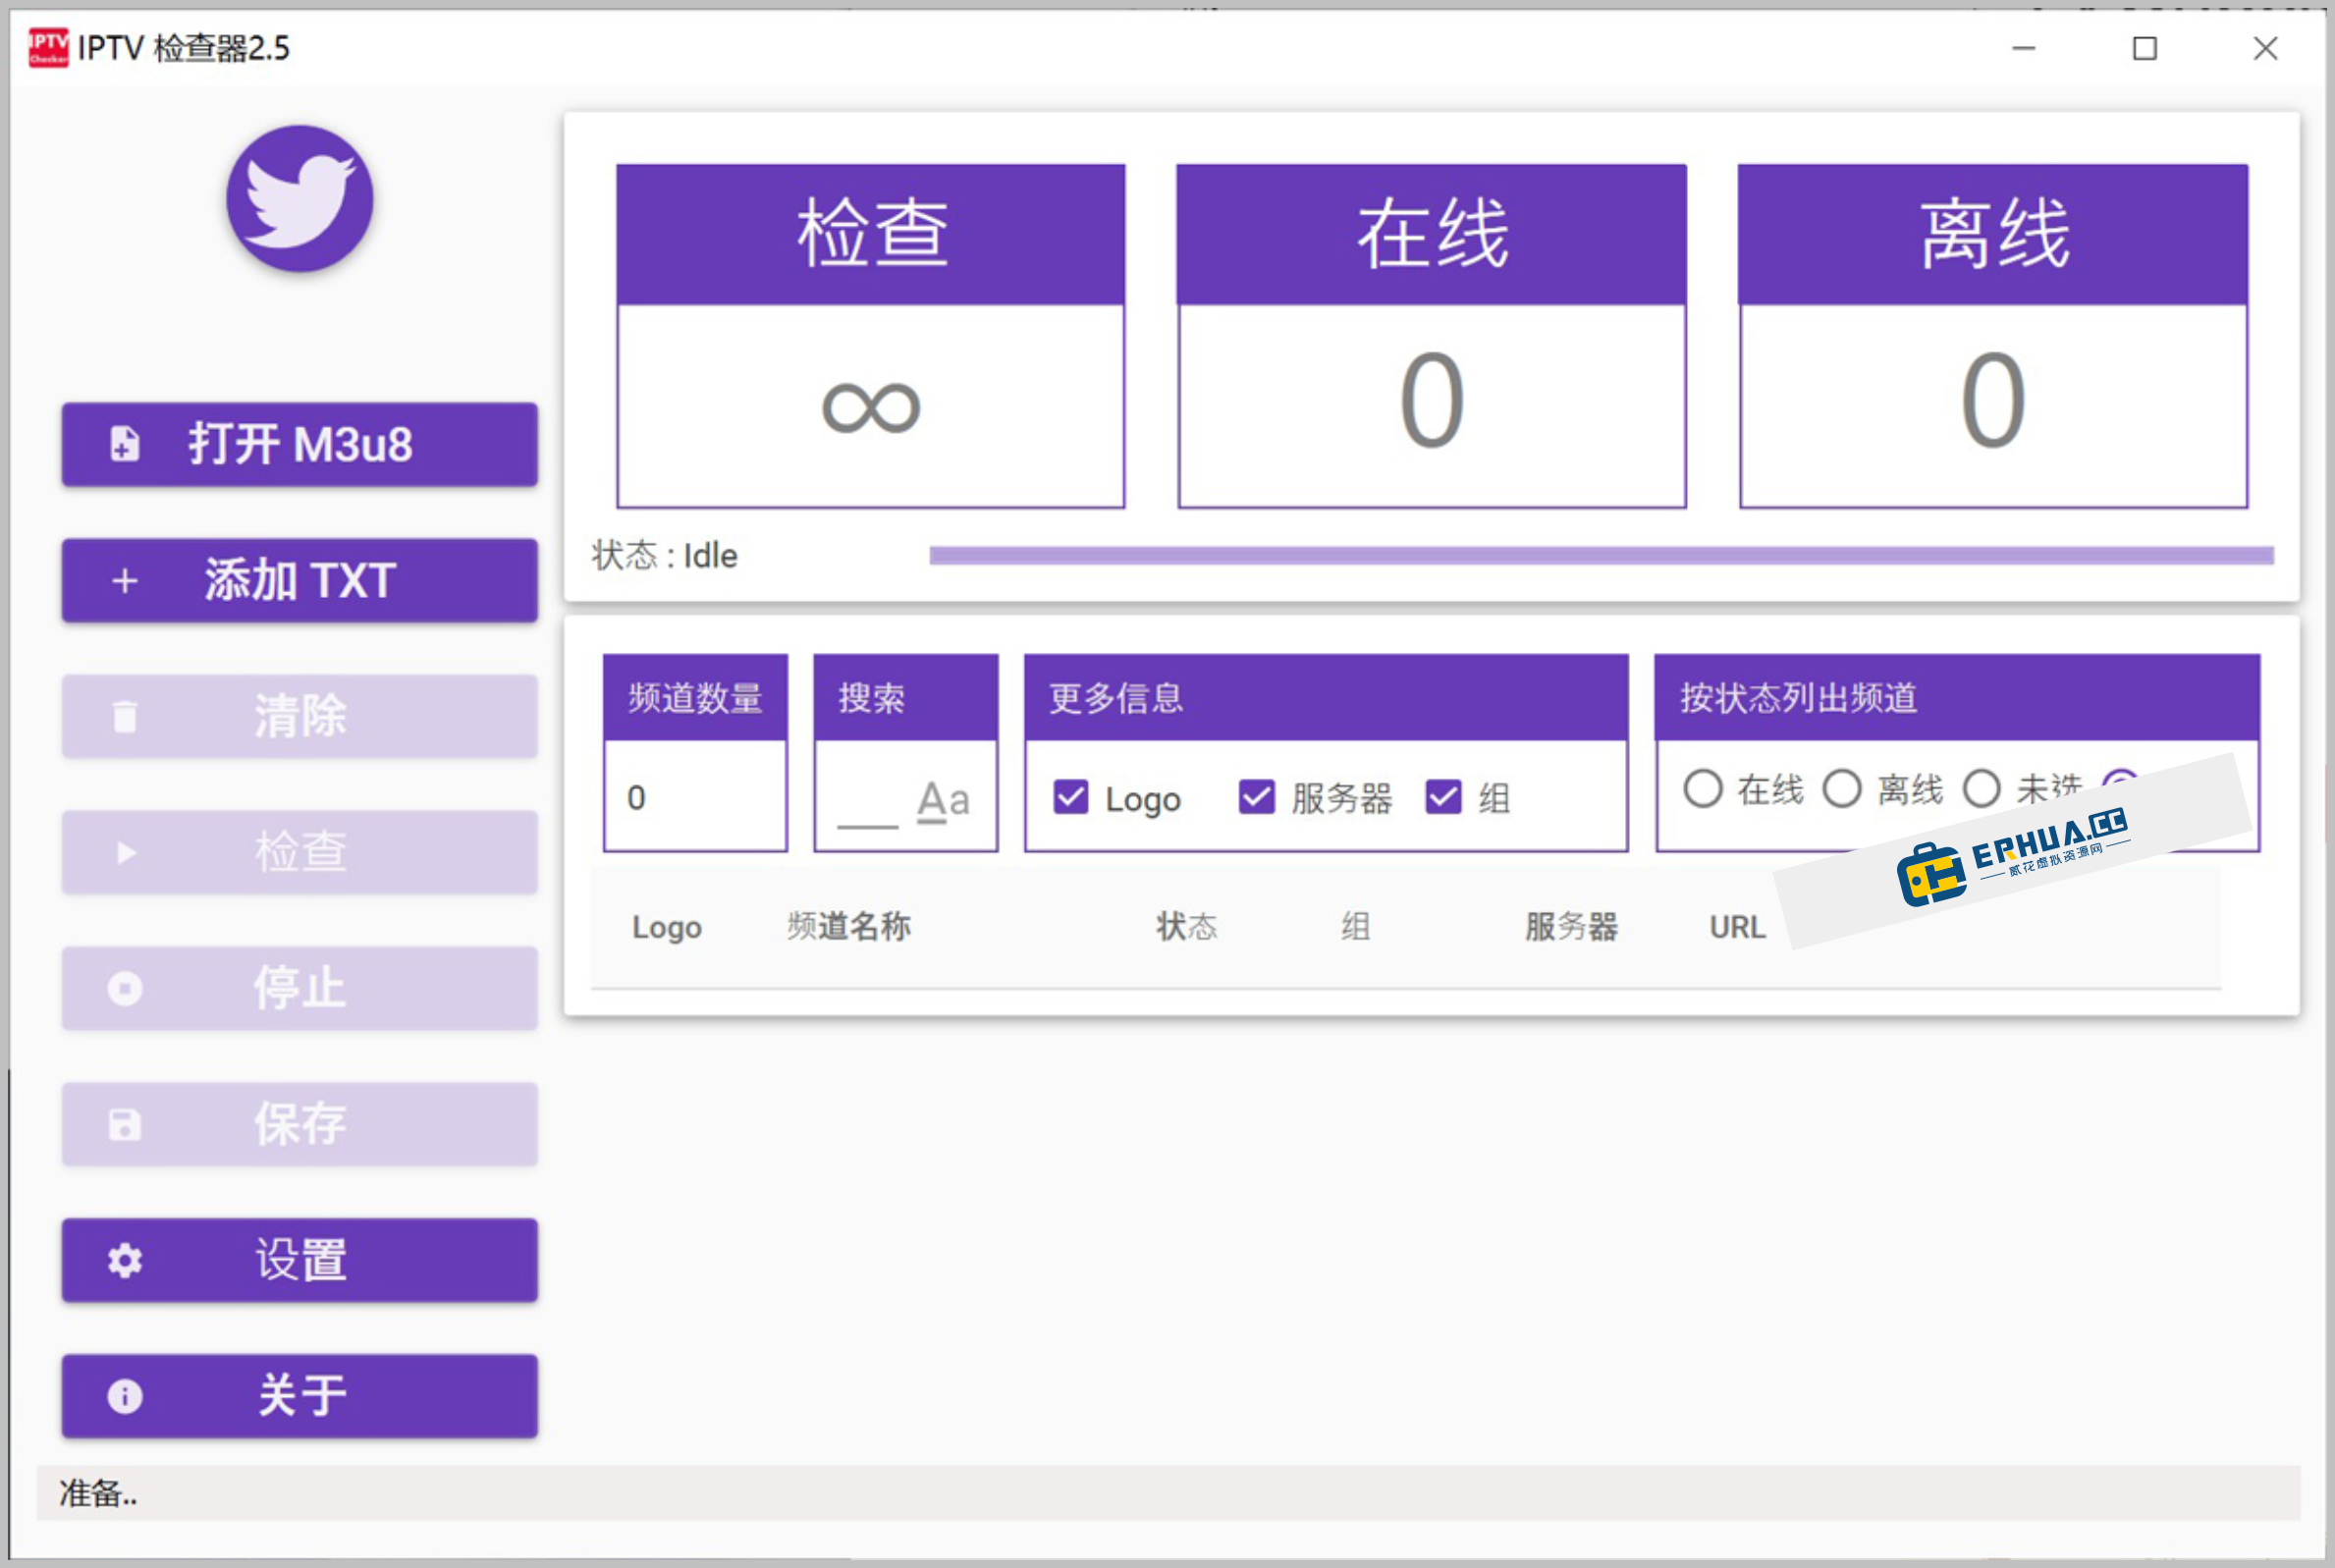Maximize the IPTV 检查器 window

pos(2144,47)
